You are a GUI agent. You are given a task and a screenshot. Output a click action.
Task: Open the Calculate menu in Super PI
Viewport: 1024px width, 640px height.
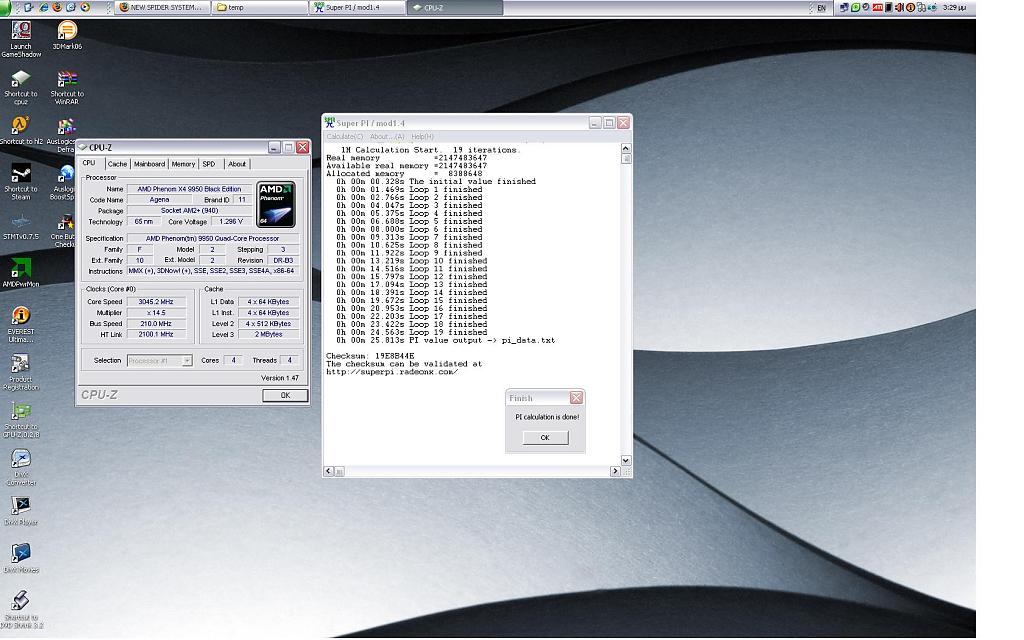345,136
